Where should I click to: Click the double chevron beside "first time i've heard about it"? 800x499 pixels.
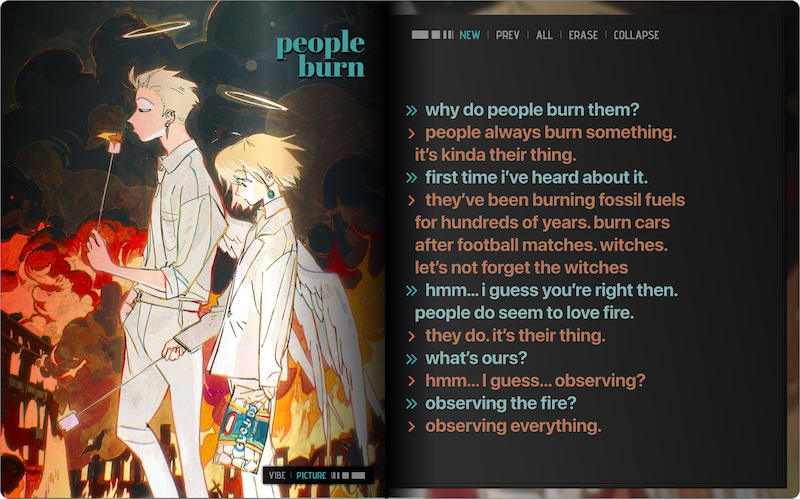coord(411,178)
